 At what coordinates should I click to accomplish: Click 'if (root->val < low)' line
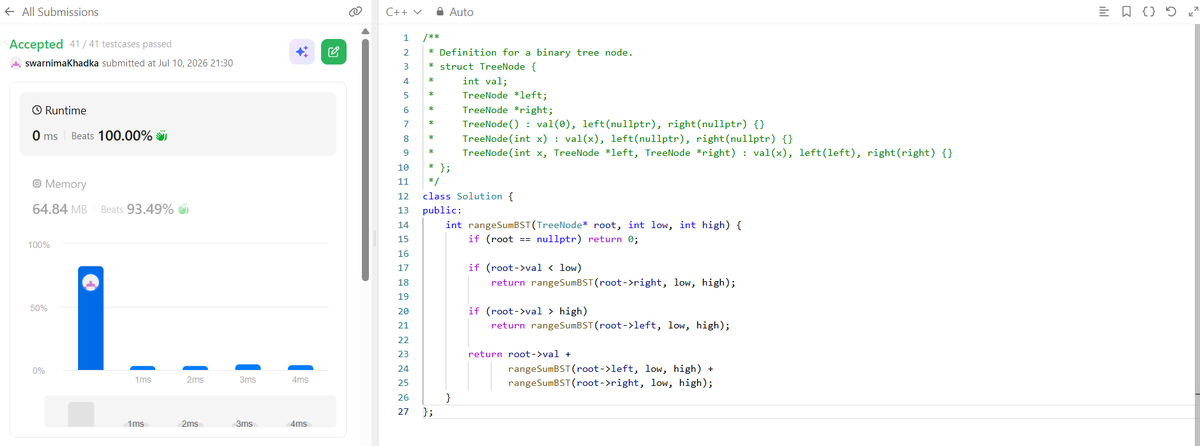tap(525, 268)
